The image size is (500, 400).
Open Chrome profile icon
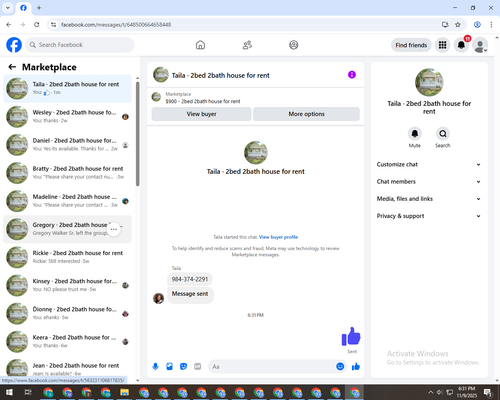click(x=477, y=25)
